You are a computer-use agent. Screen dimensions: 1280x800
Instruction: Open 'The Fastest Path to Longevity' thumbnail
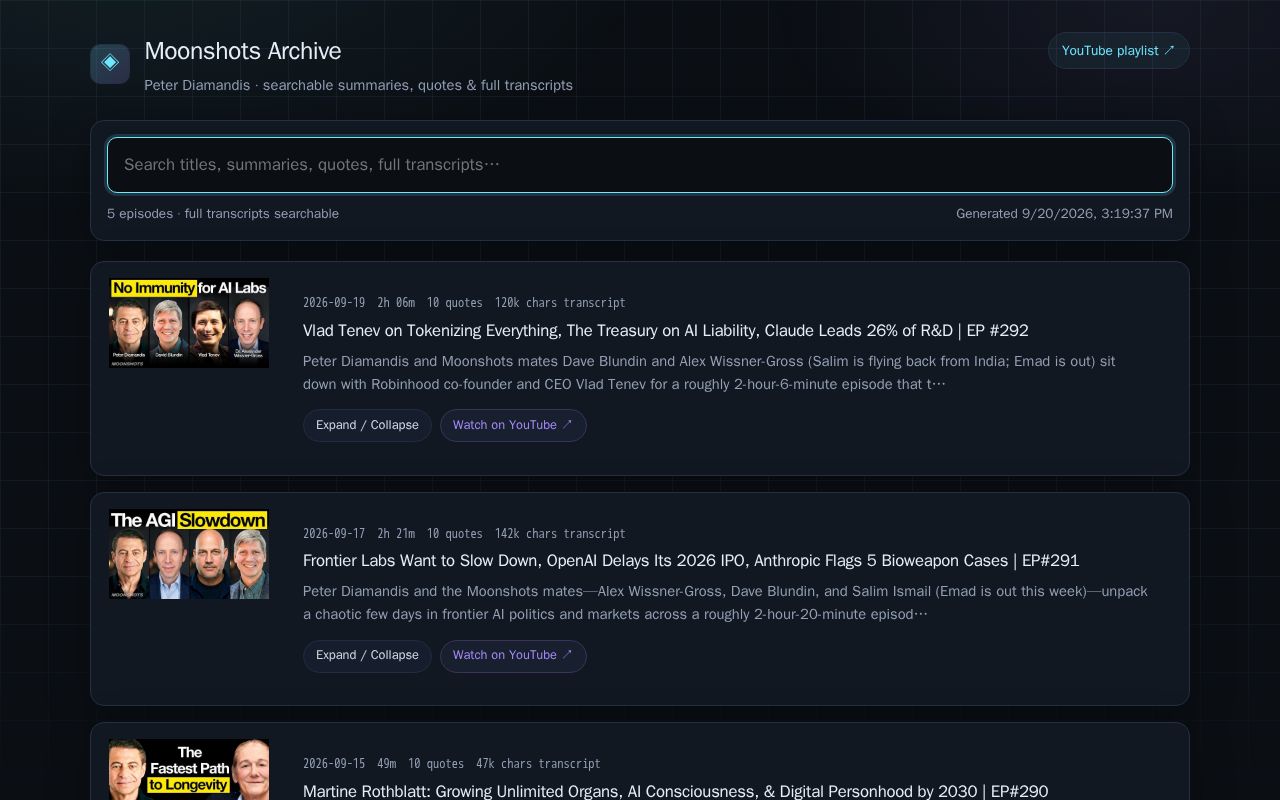pyautogui.click(x=189, y=769)
